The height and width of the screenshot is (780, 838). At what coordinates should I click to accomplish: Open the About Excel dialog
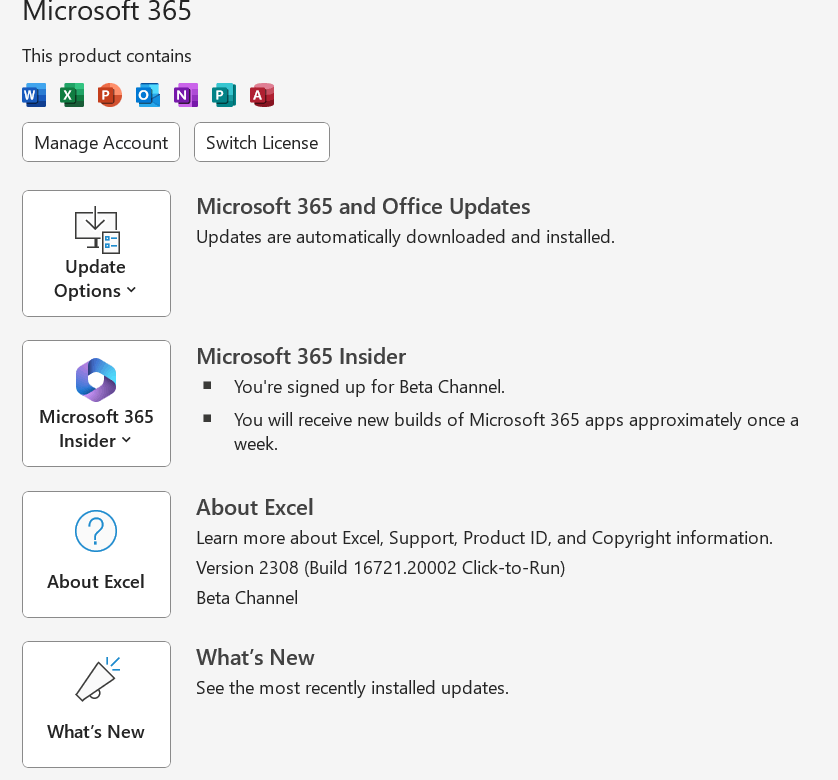(x=96, y=554)
